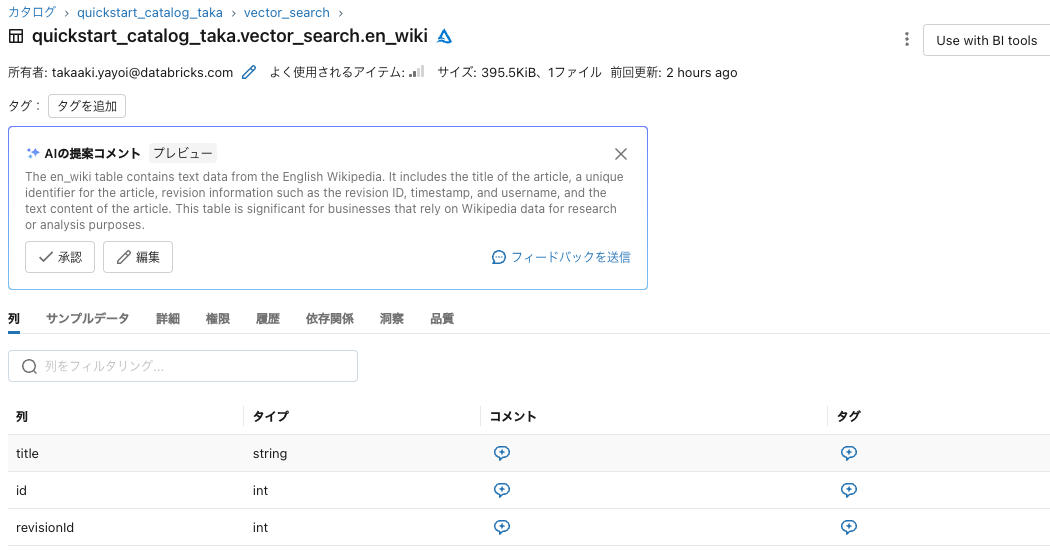This screenshot has height=550, width=1050.
Task: Click the 2 hours ago update time
Action: click(702, 72)
